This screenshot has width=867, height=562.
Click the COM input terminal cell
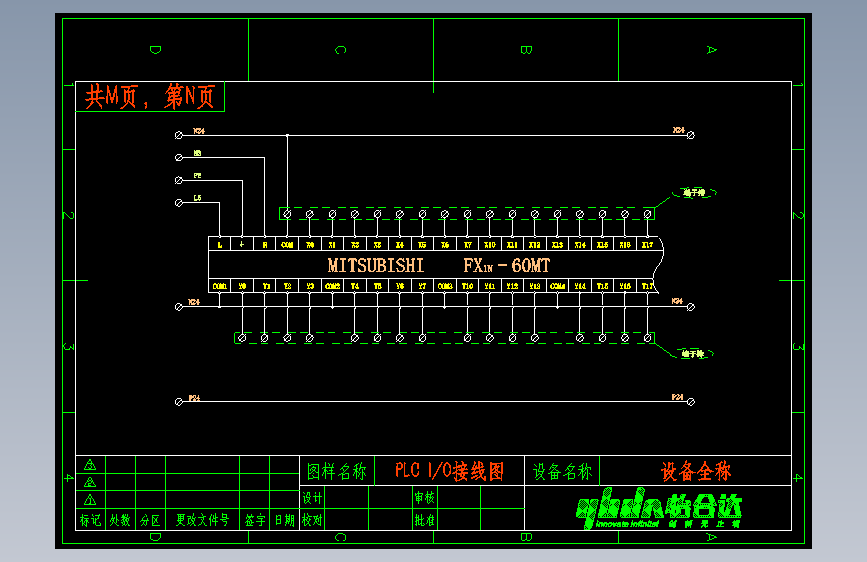coord(287,244)
